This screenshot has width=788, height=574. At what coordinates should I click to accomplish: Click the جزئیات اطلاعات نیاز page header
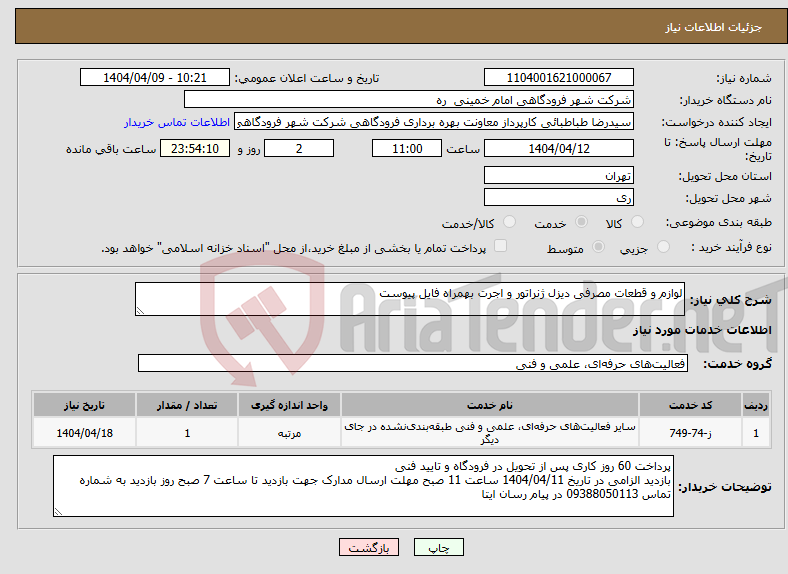714,27
